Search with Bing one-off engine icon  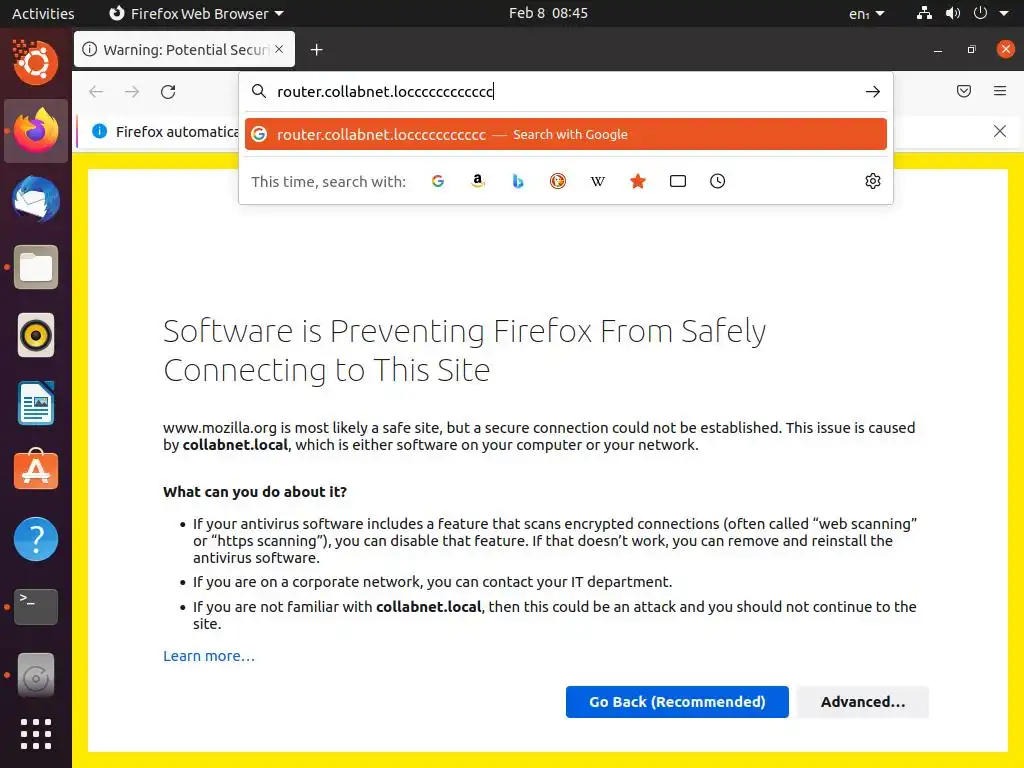[x=518, y=181]
